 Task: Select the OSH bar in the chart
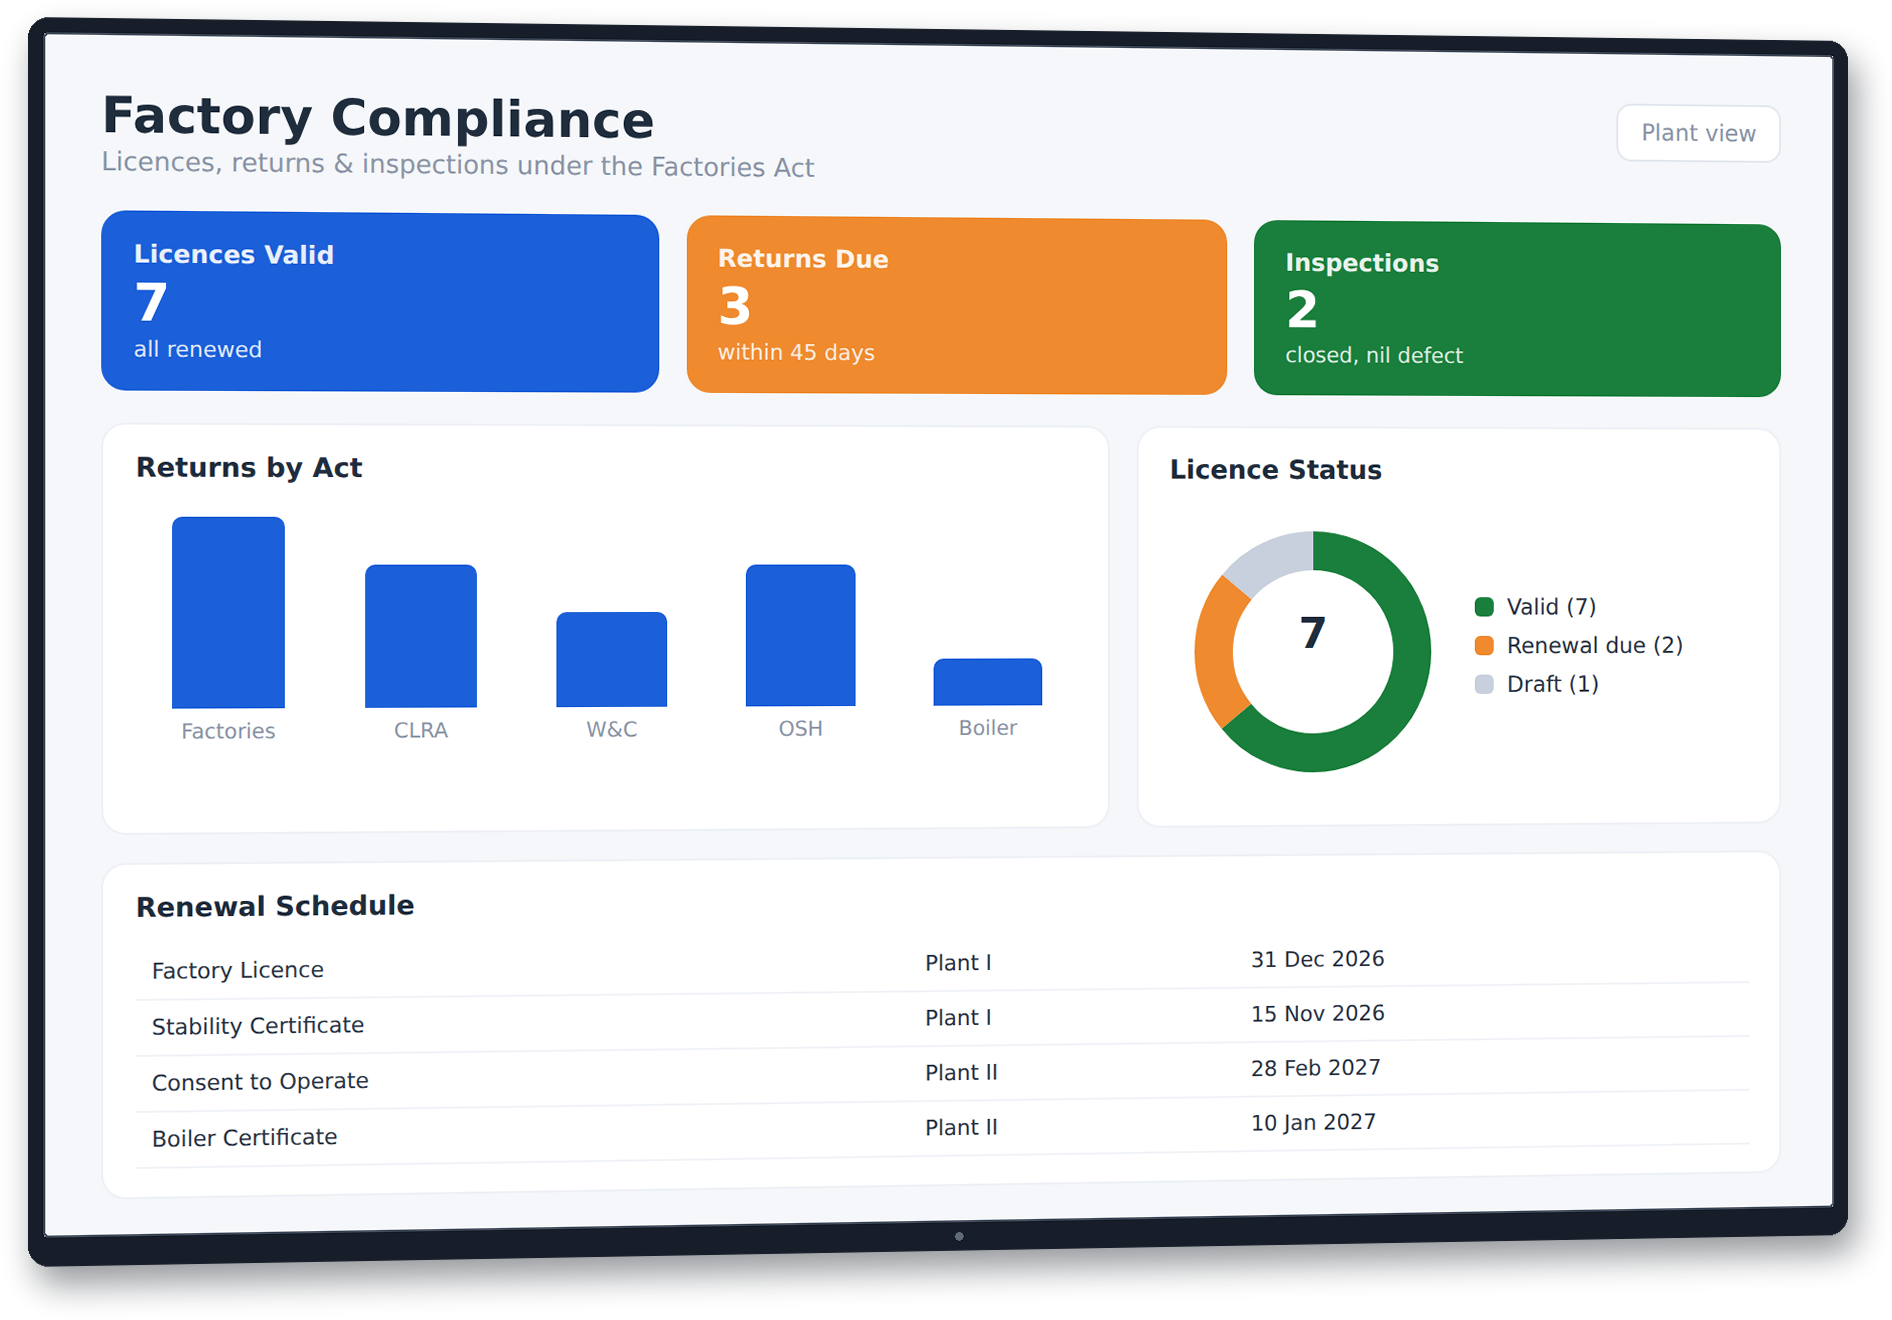(x=800, y=635)
